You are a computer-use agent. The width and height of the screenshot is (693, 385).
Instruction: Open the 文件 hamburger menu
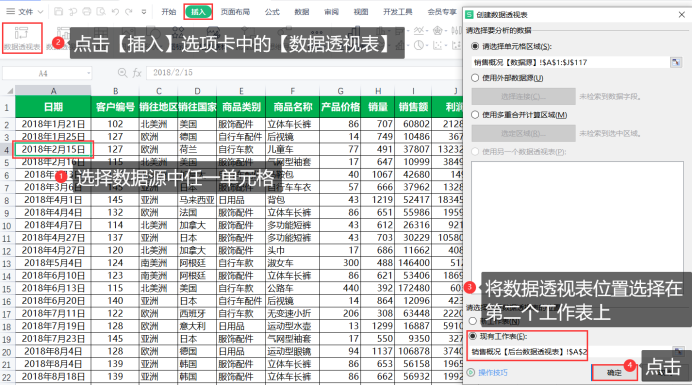[11, 12]
